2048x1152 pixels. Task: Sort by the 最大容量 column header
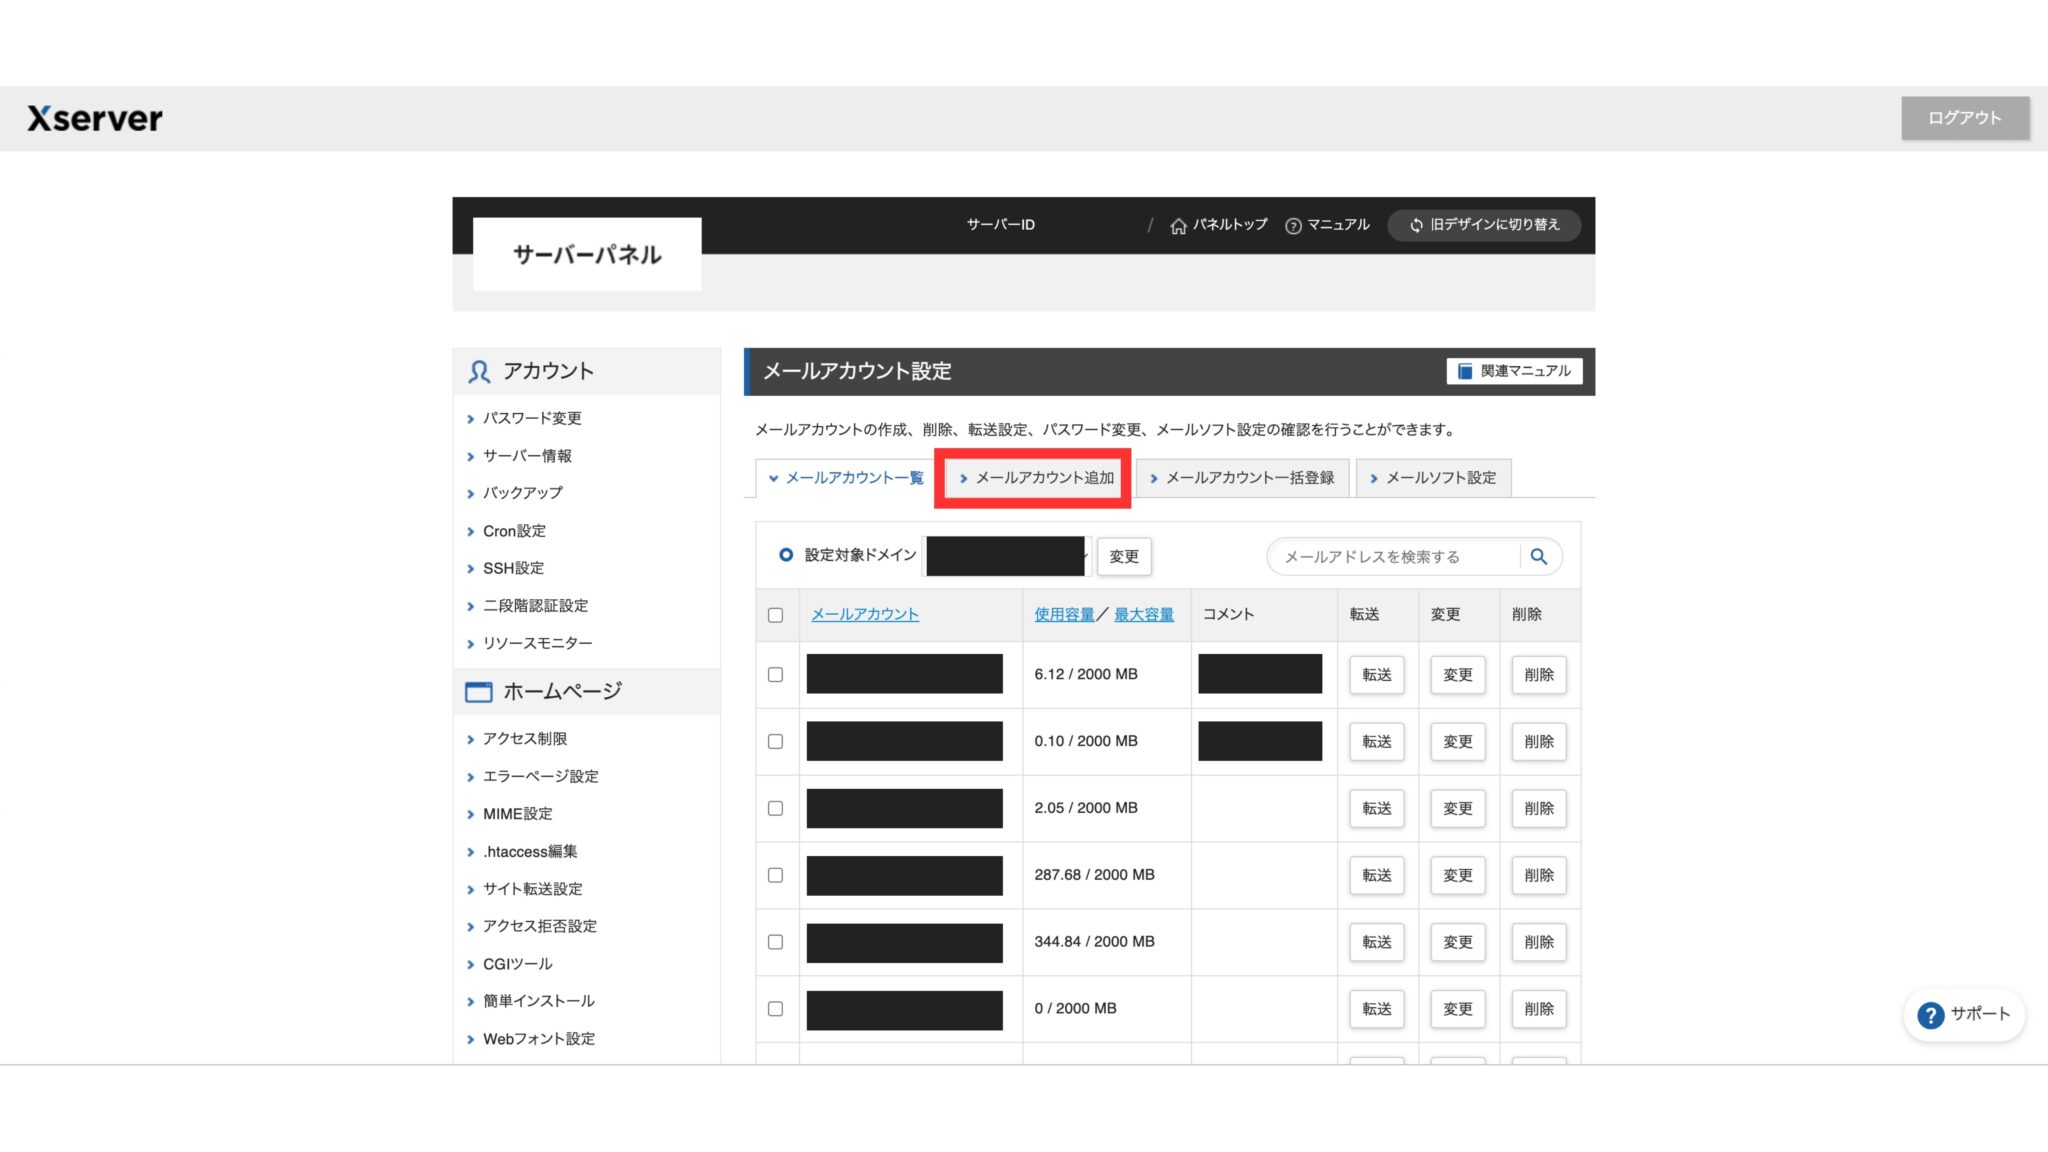click(1143, 615)
